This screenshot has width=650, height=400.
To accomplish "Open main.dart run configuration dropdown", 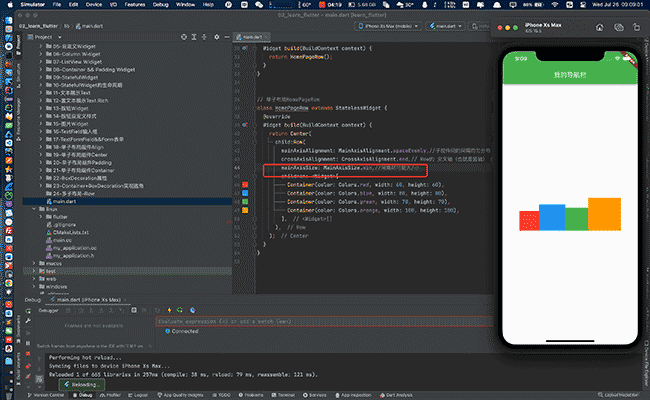I will [x=446, y=26].
